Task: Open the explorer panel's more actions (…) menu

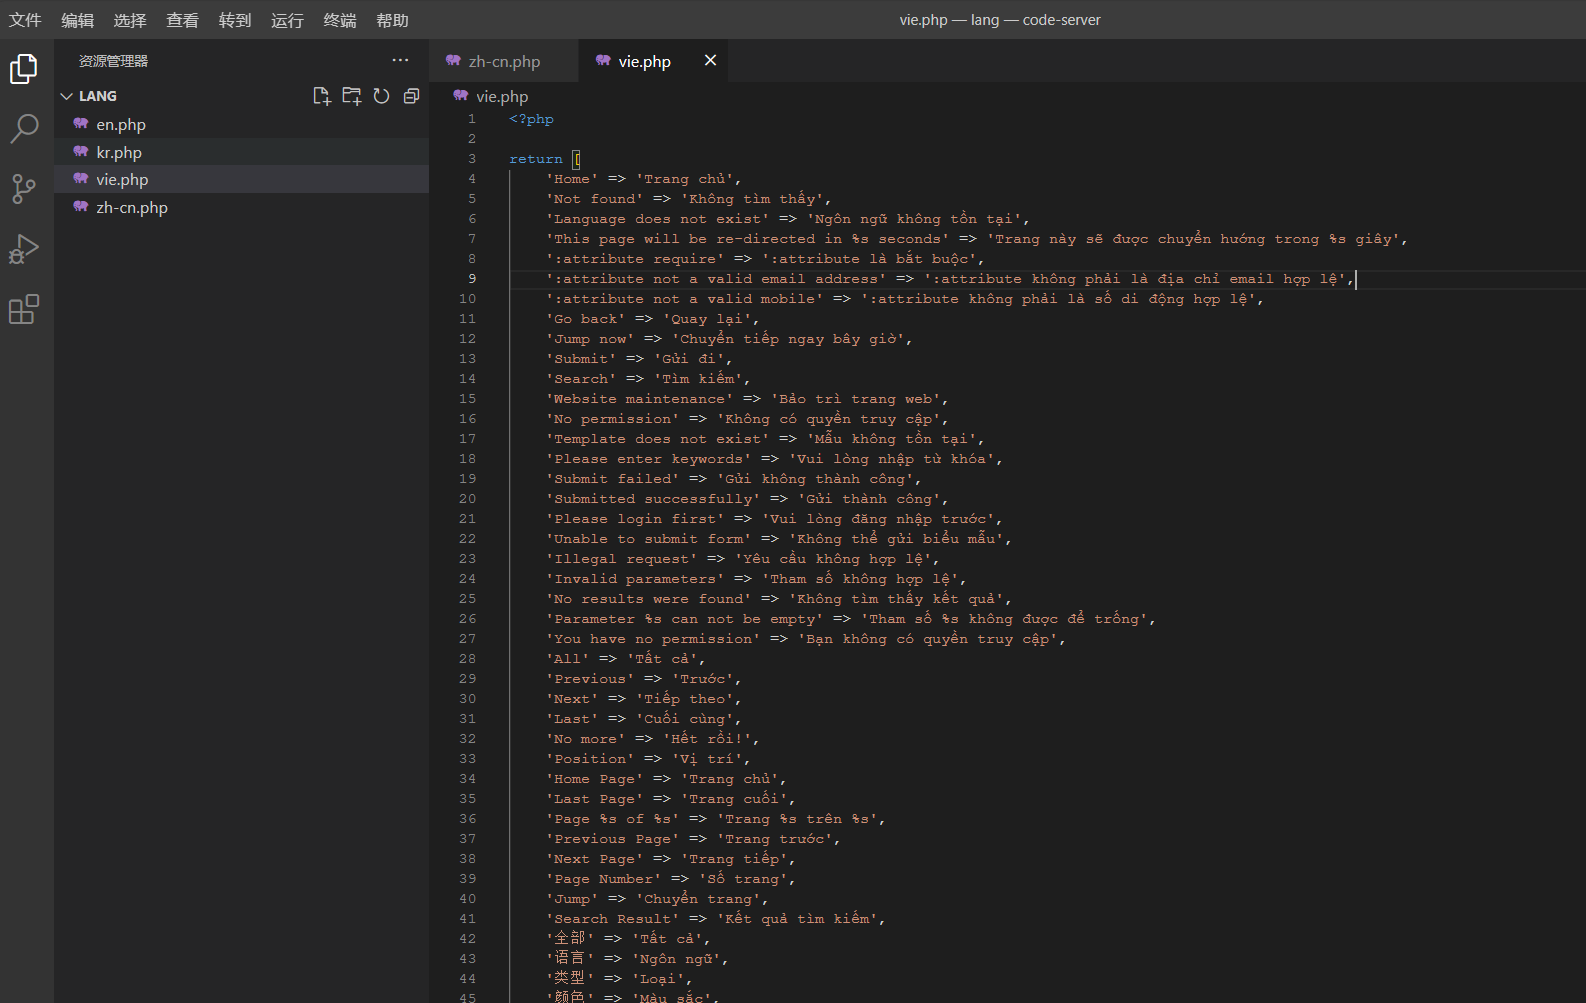Action: (x=400, y=60)
